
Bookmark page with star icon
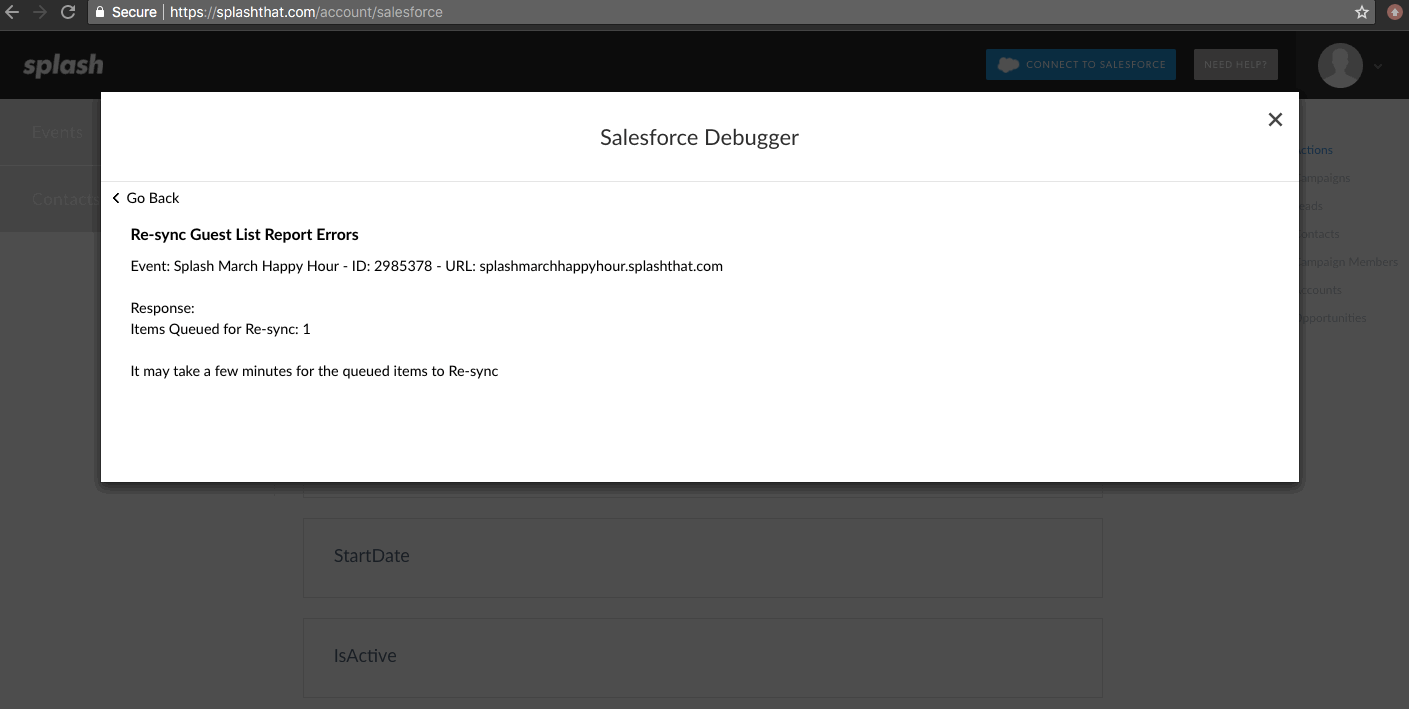[1361, 12]
